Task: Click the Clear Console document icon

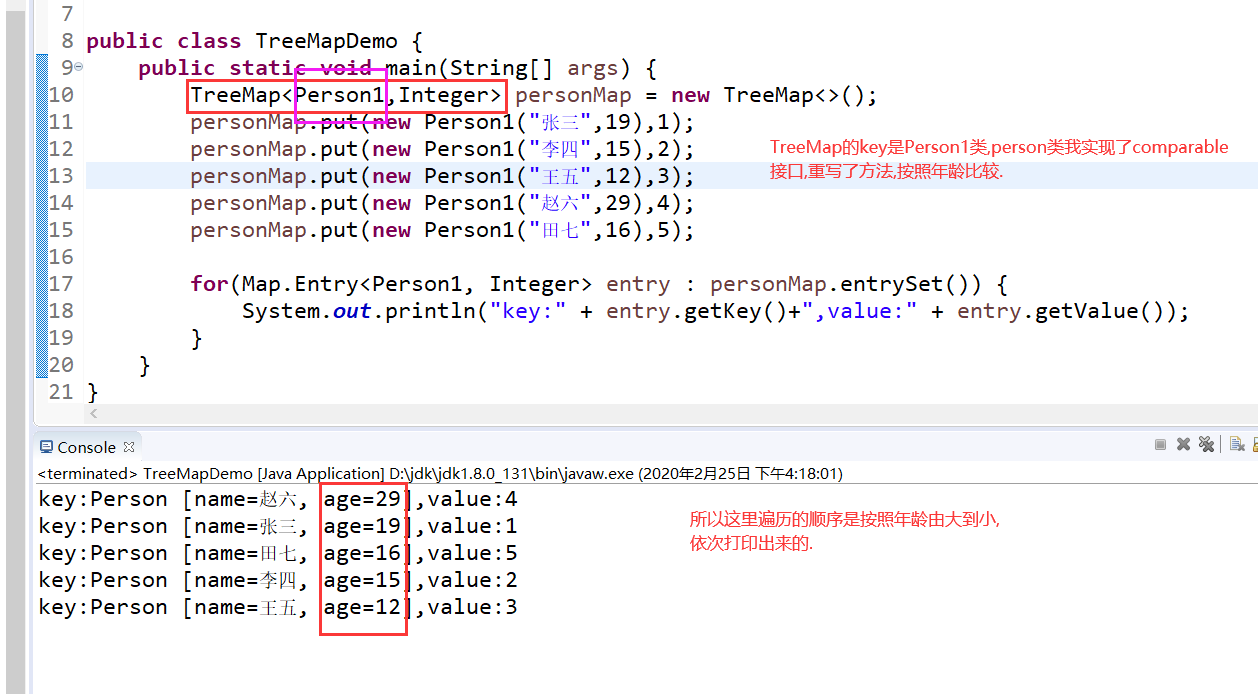Action: [x=1237, y=445]
